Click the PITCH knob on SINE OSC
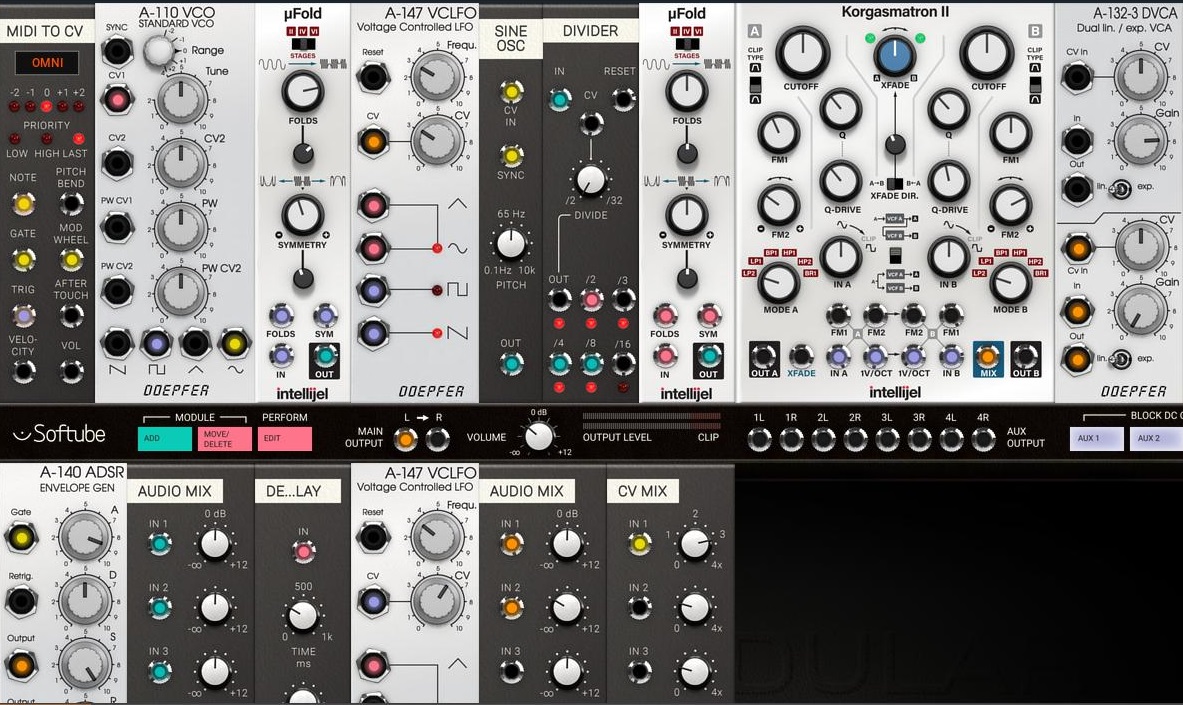The image size is (1183, 705). [x=511, y=245]
